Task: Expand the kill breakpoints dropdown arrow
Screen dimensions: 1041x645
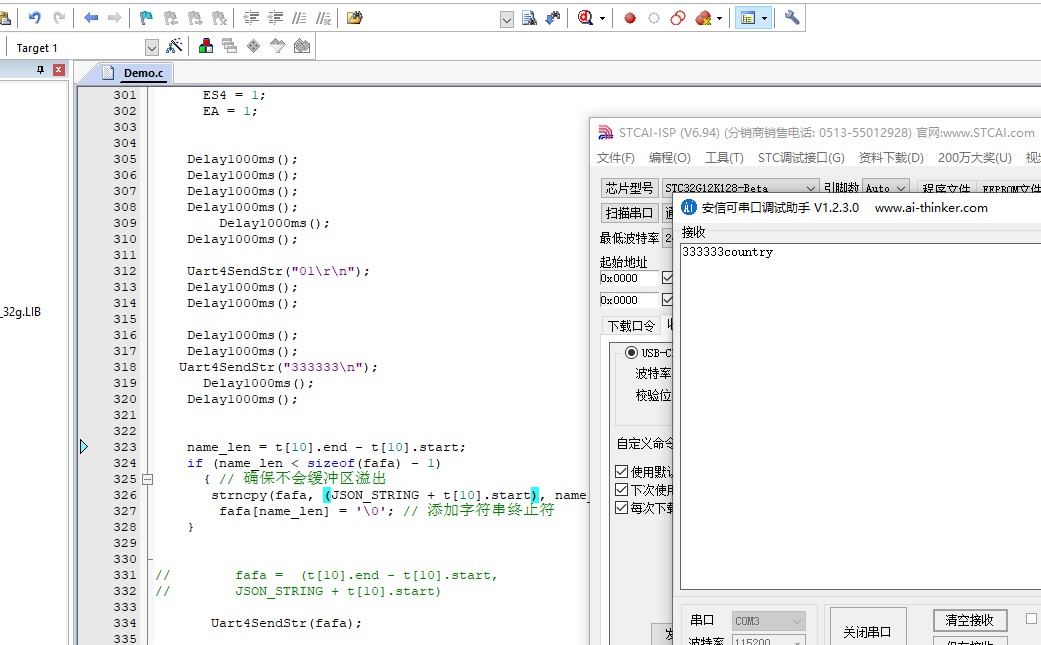Action: click(x=719, y=19)
